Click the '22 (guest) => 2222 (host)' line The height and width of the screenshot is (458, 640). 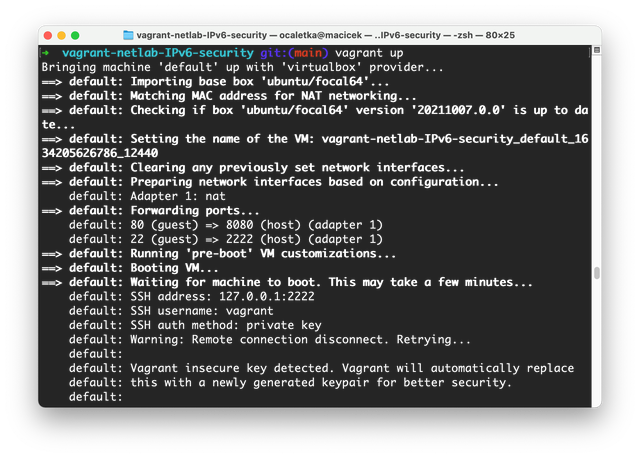pos(225,239)
